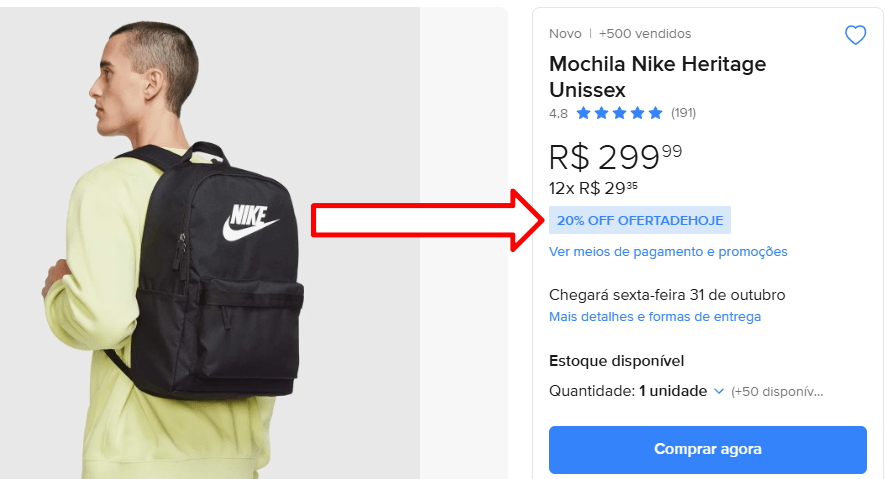Click the Novo condition label

coord(565,34)
